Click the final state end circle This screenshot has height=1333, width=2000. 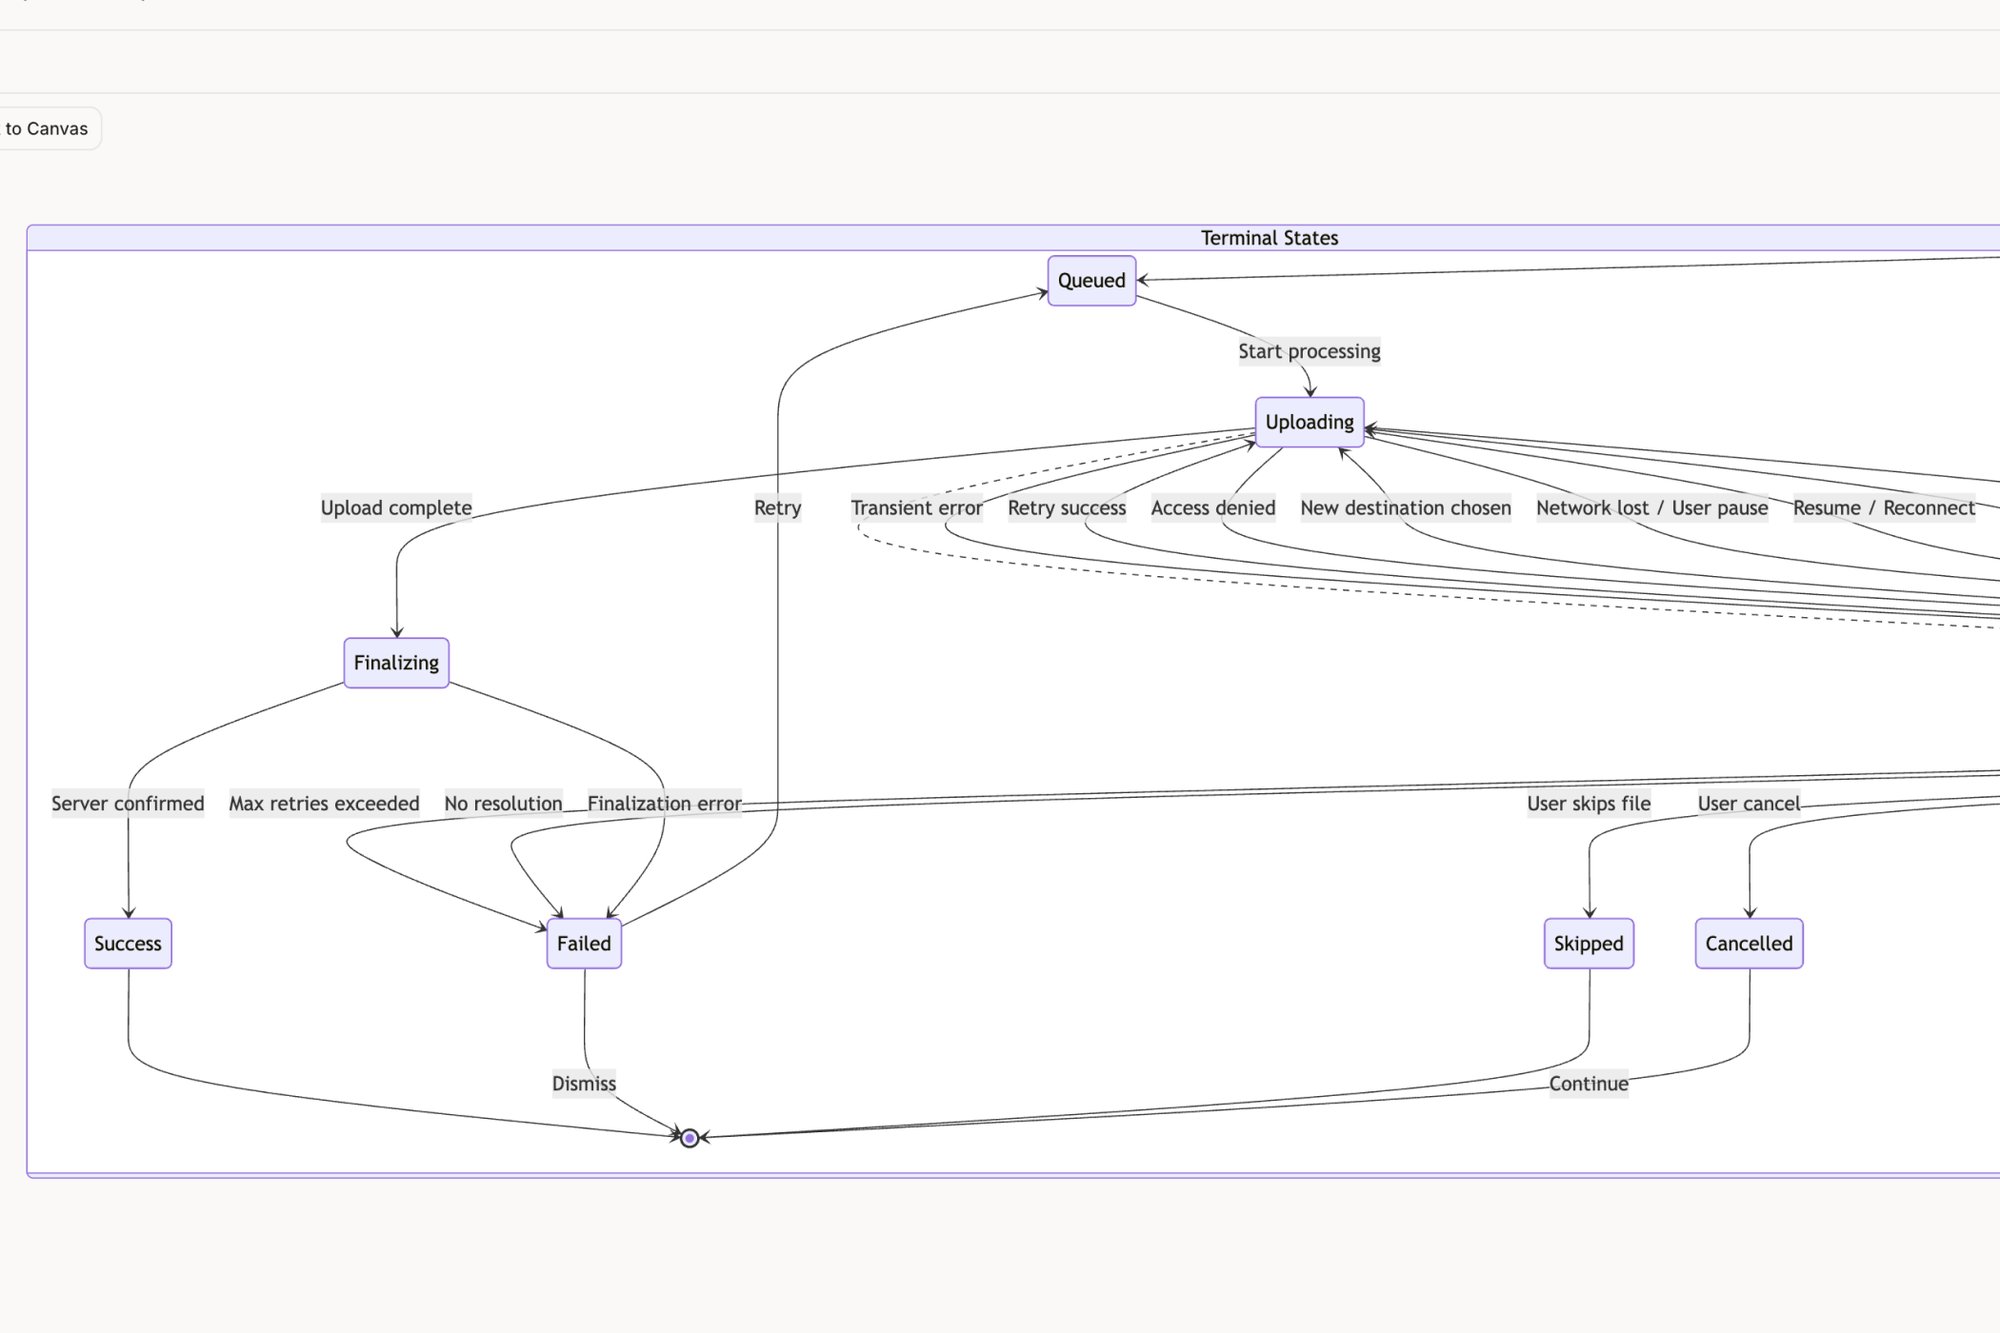(x=690, y=1138)
